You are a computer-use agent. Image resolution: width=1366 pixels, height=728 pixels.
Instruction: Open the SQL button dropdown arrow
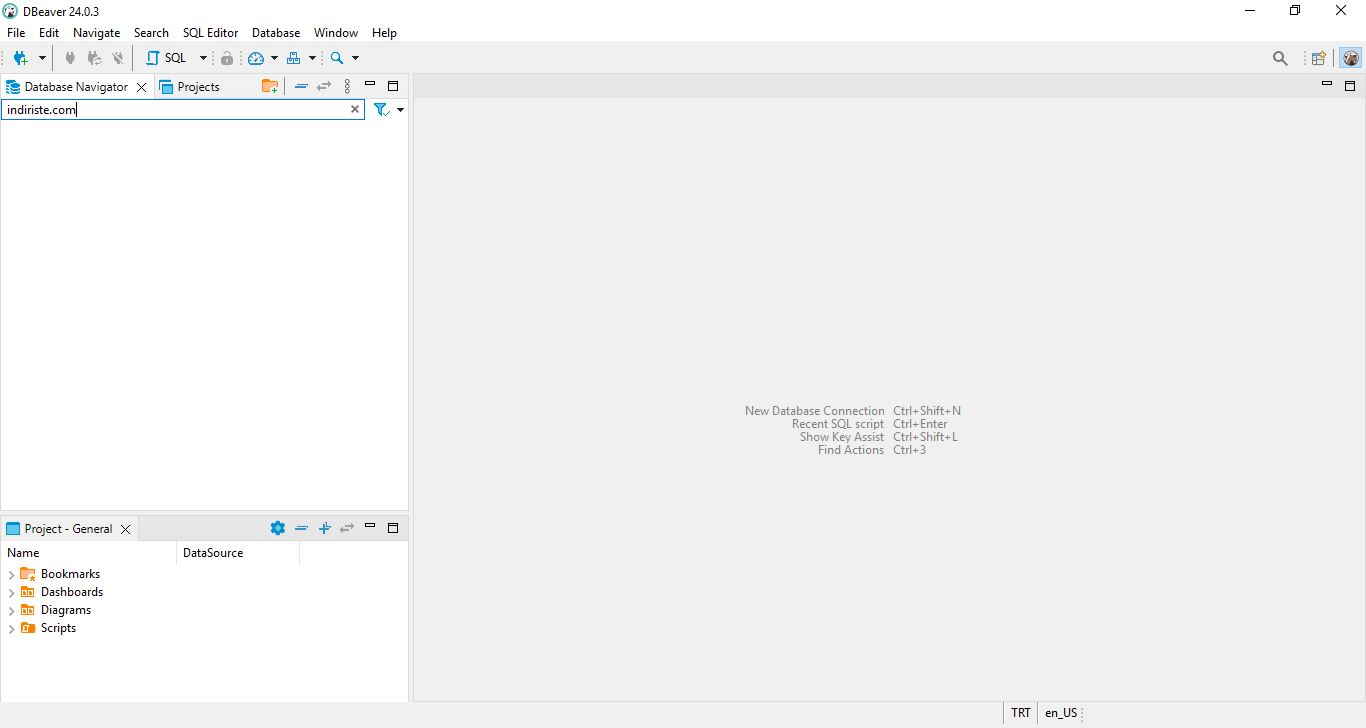(x=203, y=58)
